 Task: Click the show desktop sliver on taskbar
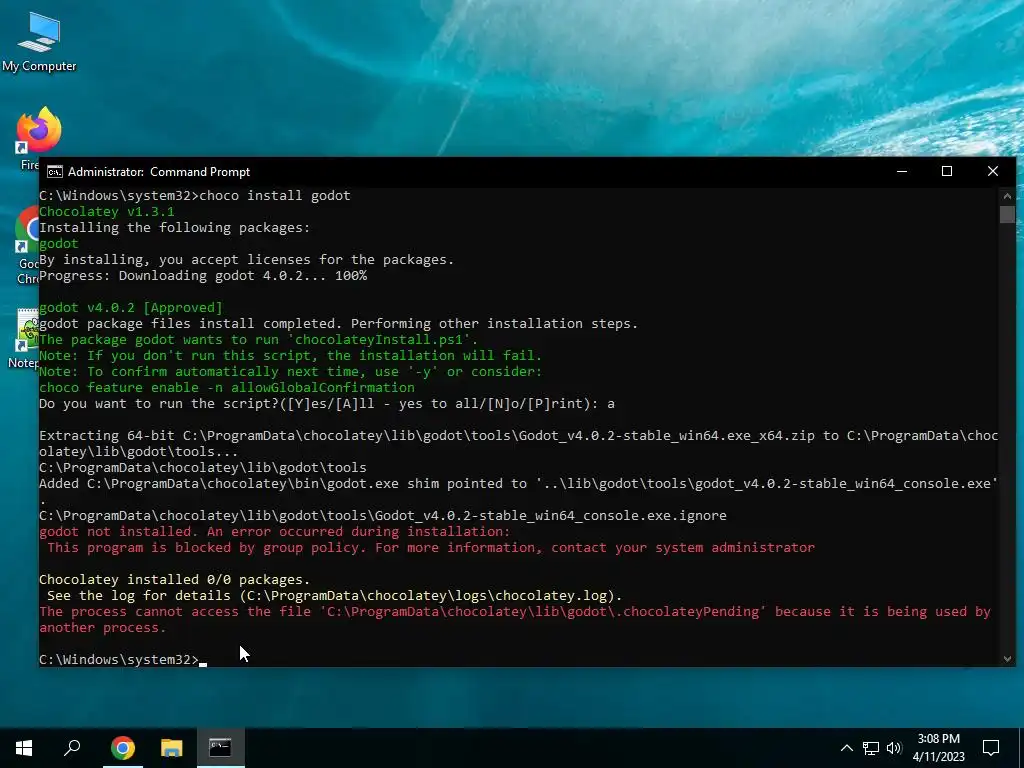(1021, 748)
